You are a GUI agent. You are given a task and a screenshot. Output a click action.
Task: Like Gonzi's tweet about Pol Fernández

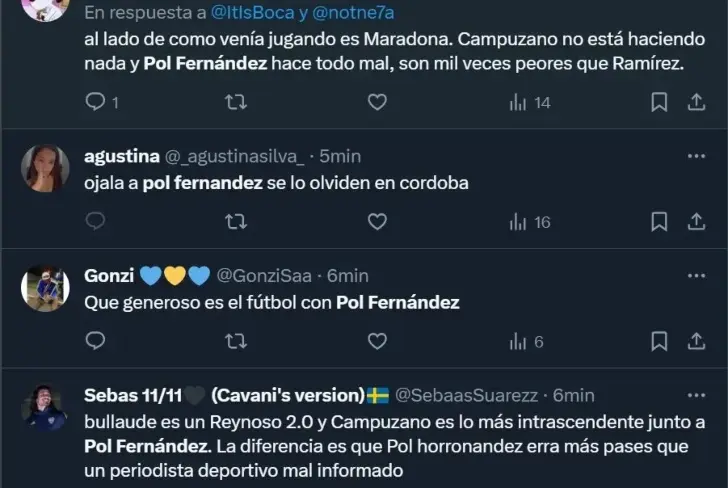coord(377,342)
